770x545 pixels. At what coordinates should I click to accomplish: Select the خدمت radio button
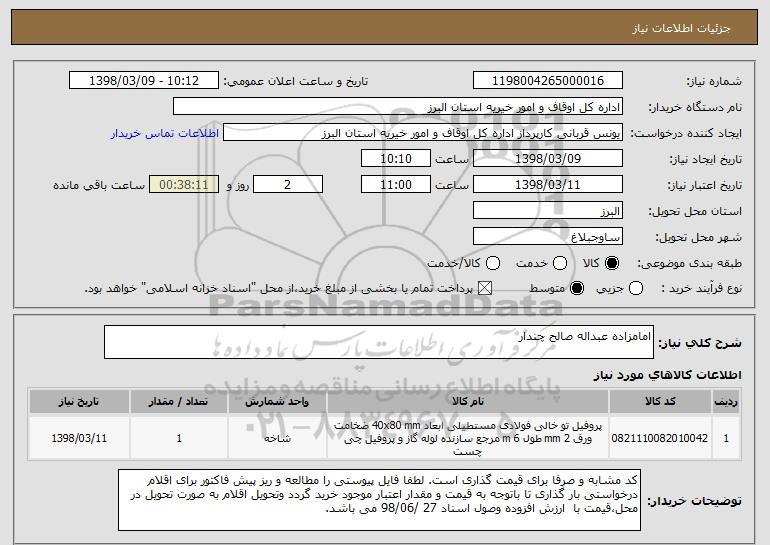[560, 263]
